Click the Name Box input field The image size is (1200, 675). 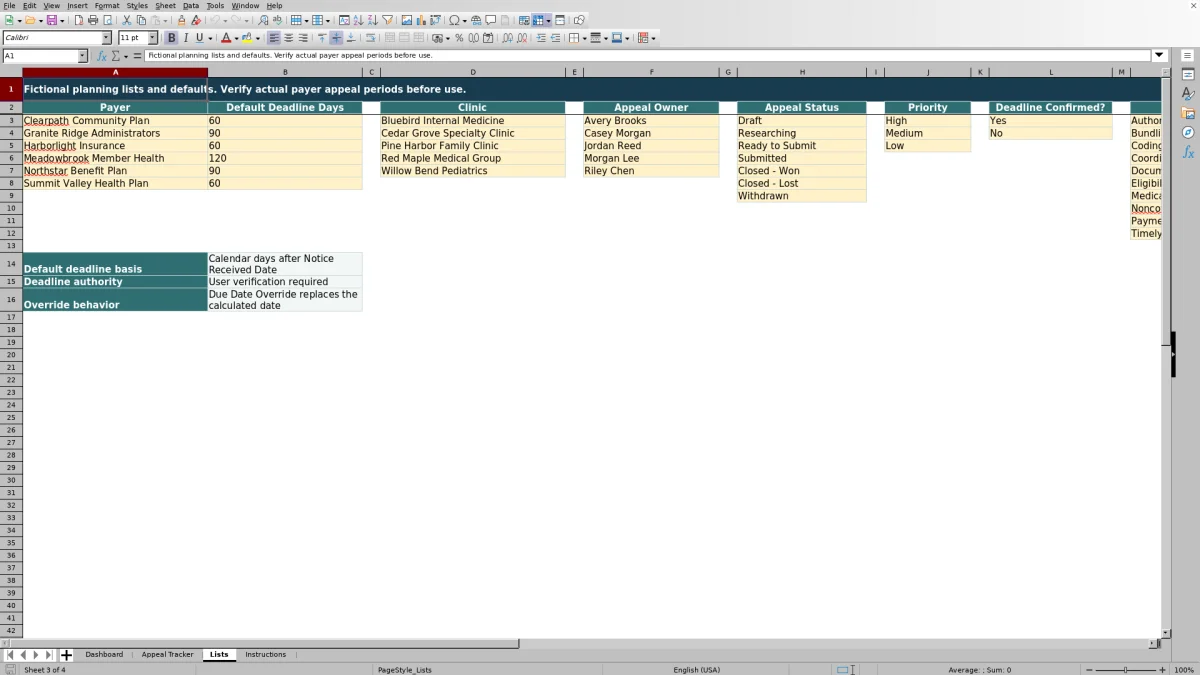40,56
